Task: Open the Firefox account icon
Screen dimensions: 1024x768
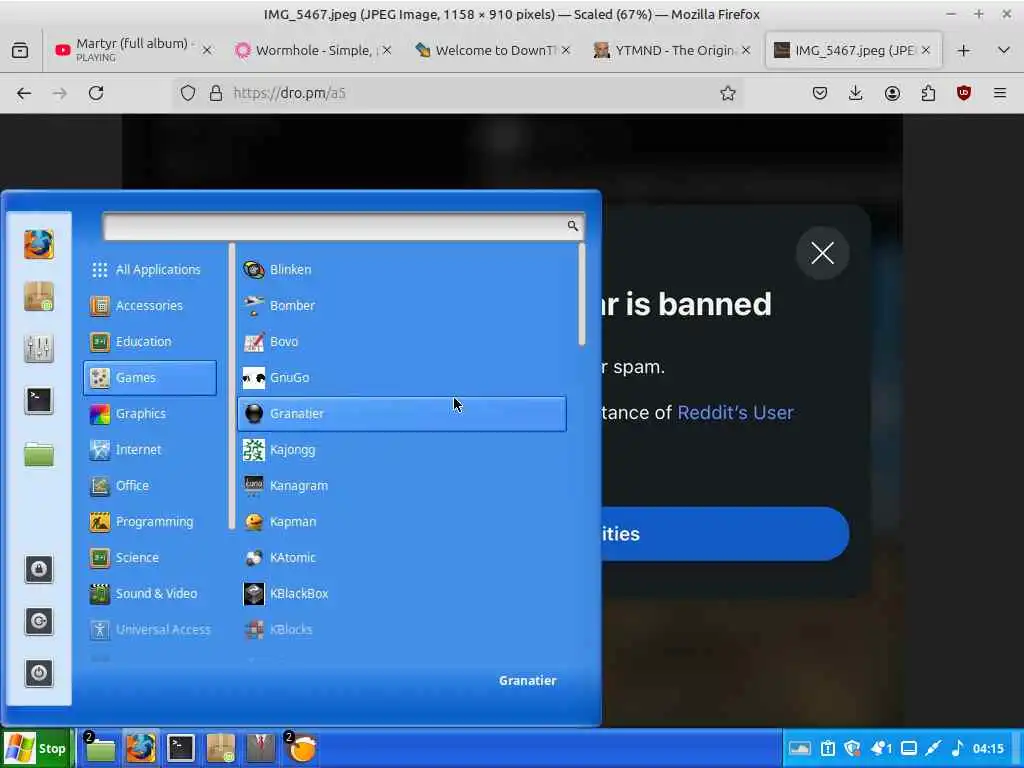Action: coord(892,93)
